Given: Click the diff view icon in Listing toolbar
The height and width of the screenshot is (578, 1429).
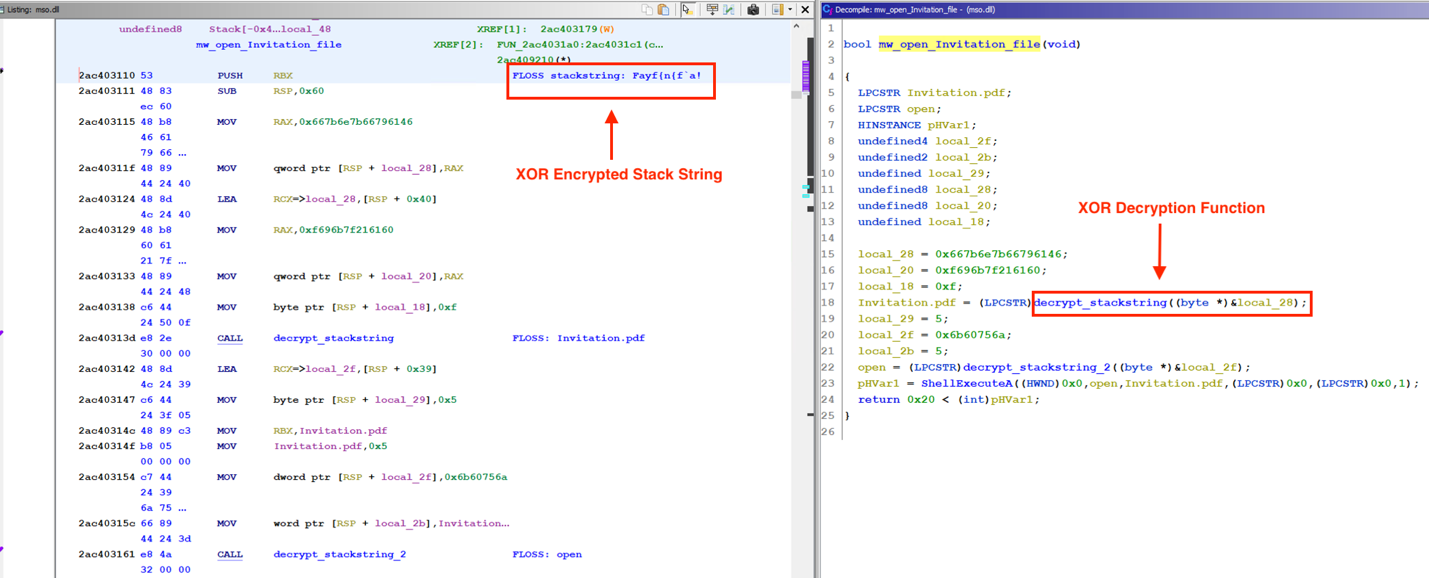Looking at the screenshot, I should 729,10.
